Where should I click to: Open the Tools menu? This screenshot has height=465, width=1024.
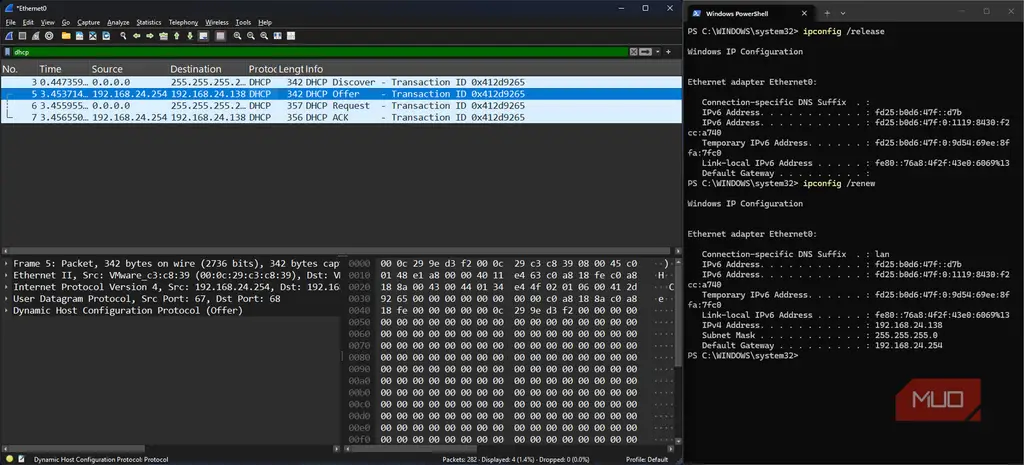point(243,22)
